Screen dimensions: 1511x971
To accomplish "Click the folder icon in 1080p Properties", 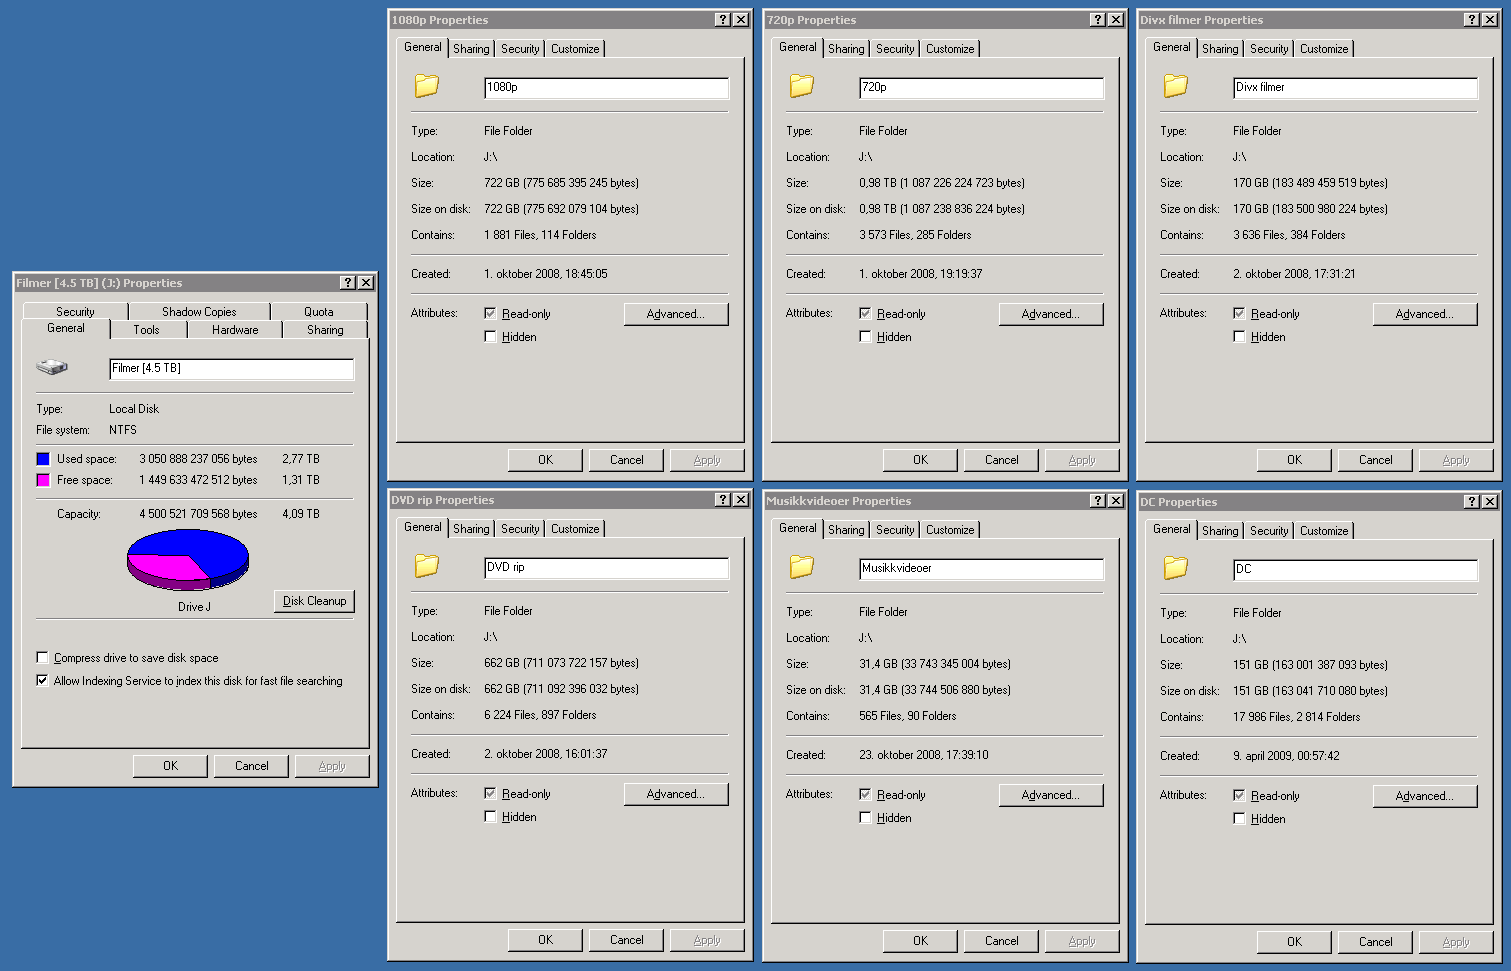I will (427, 86).
